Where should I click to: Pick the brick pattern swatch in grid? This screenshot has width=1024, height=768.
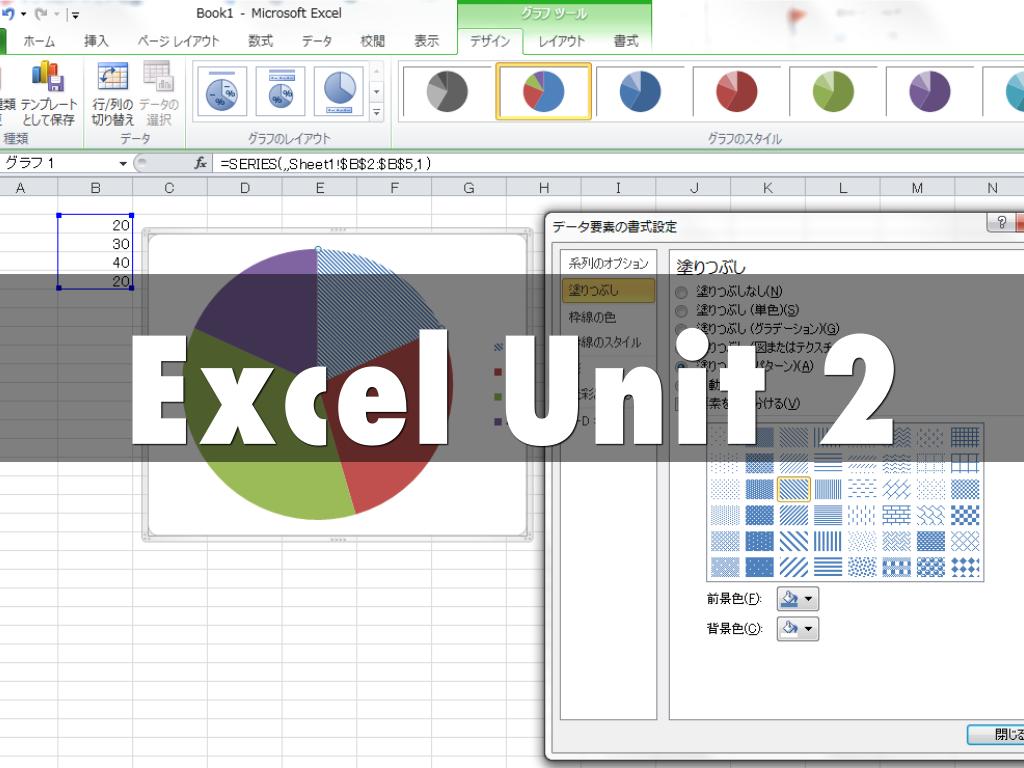click(x=897, y=515)
